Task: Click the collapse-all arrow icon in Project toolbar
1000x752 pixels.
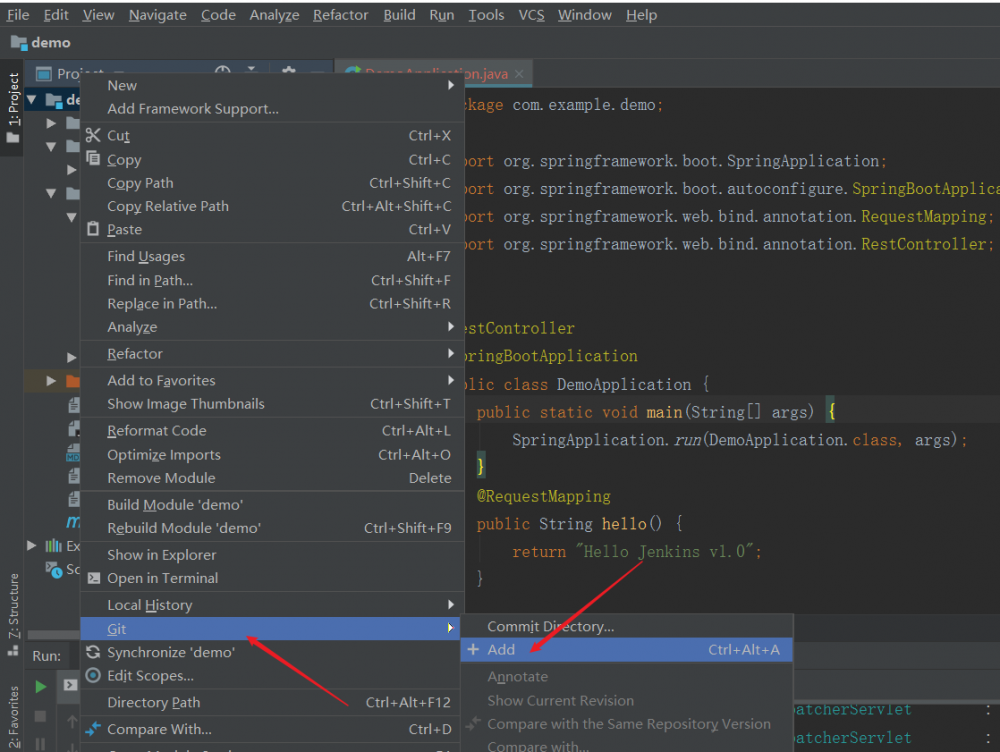Action: click(x=252, y=72)
